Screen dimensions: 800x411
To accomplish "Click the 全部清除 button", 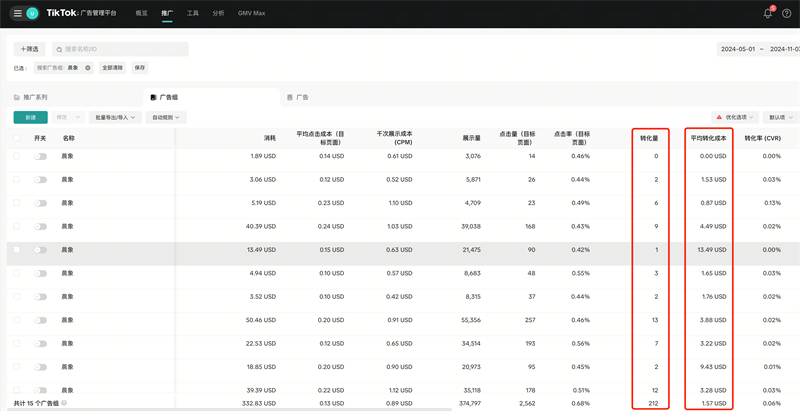I will coord(112,68).
